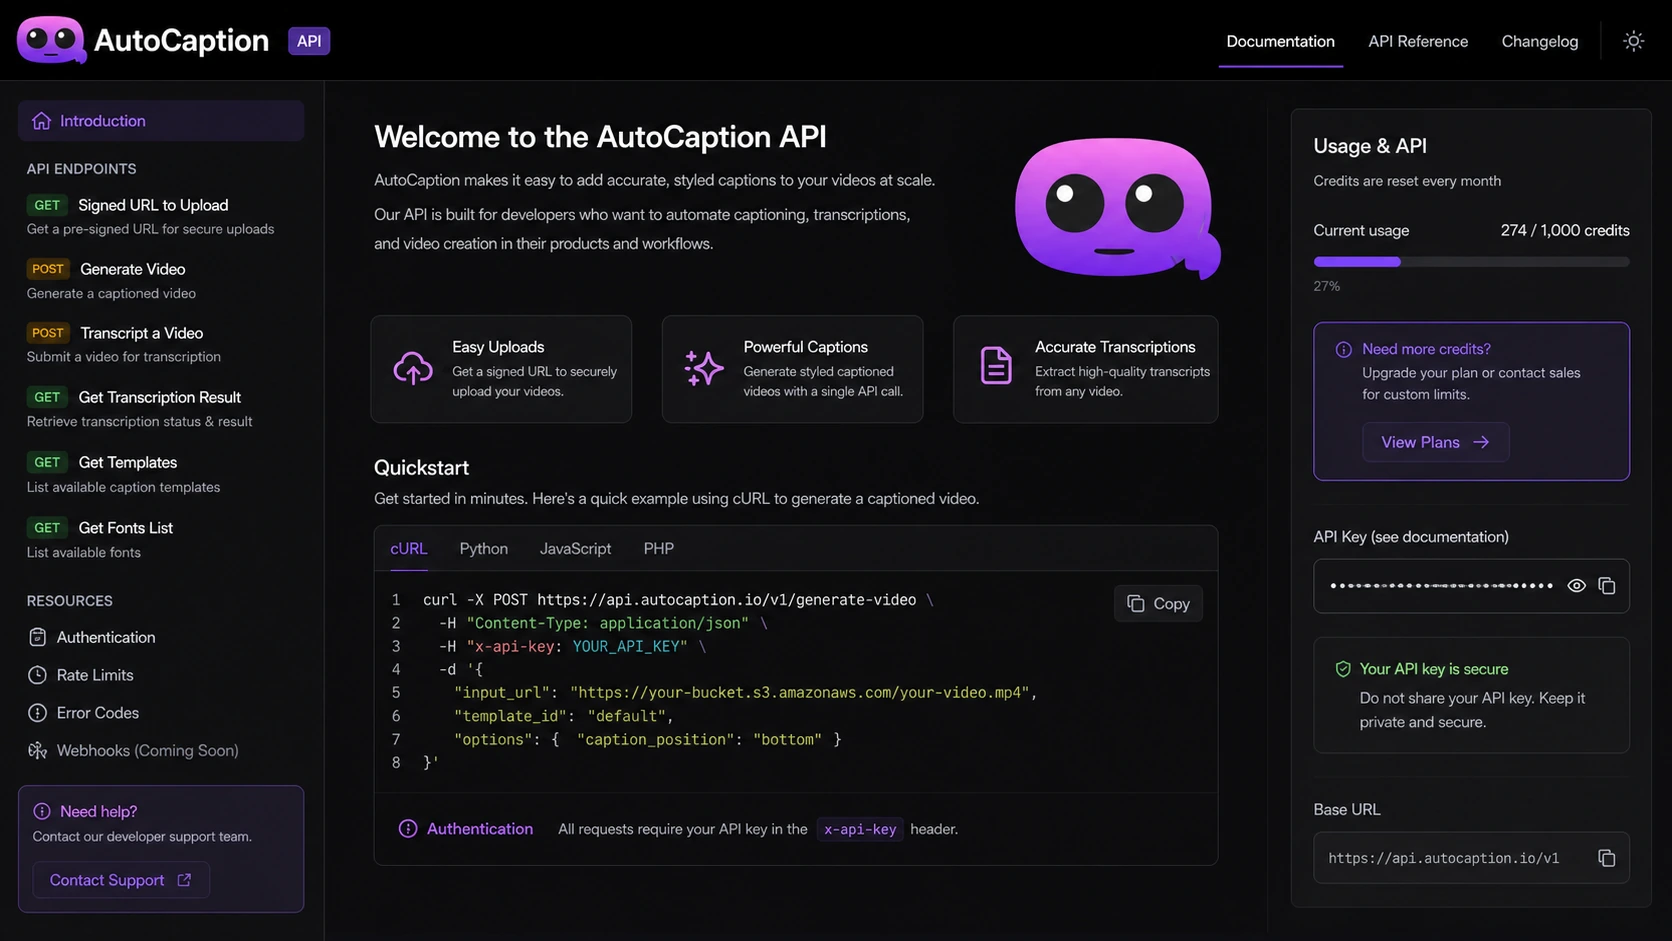
Task: Click external-link icon on Contact Support
Action: (184, 880)
